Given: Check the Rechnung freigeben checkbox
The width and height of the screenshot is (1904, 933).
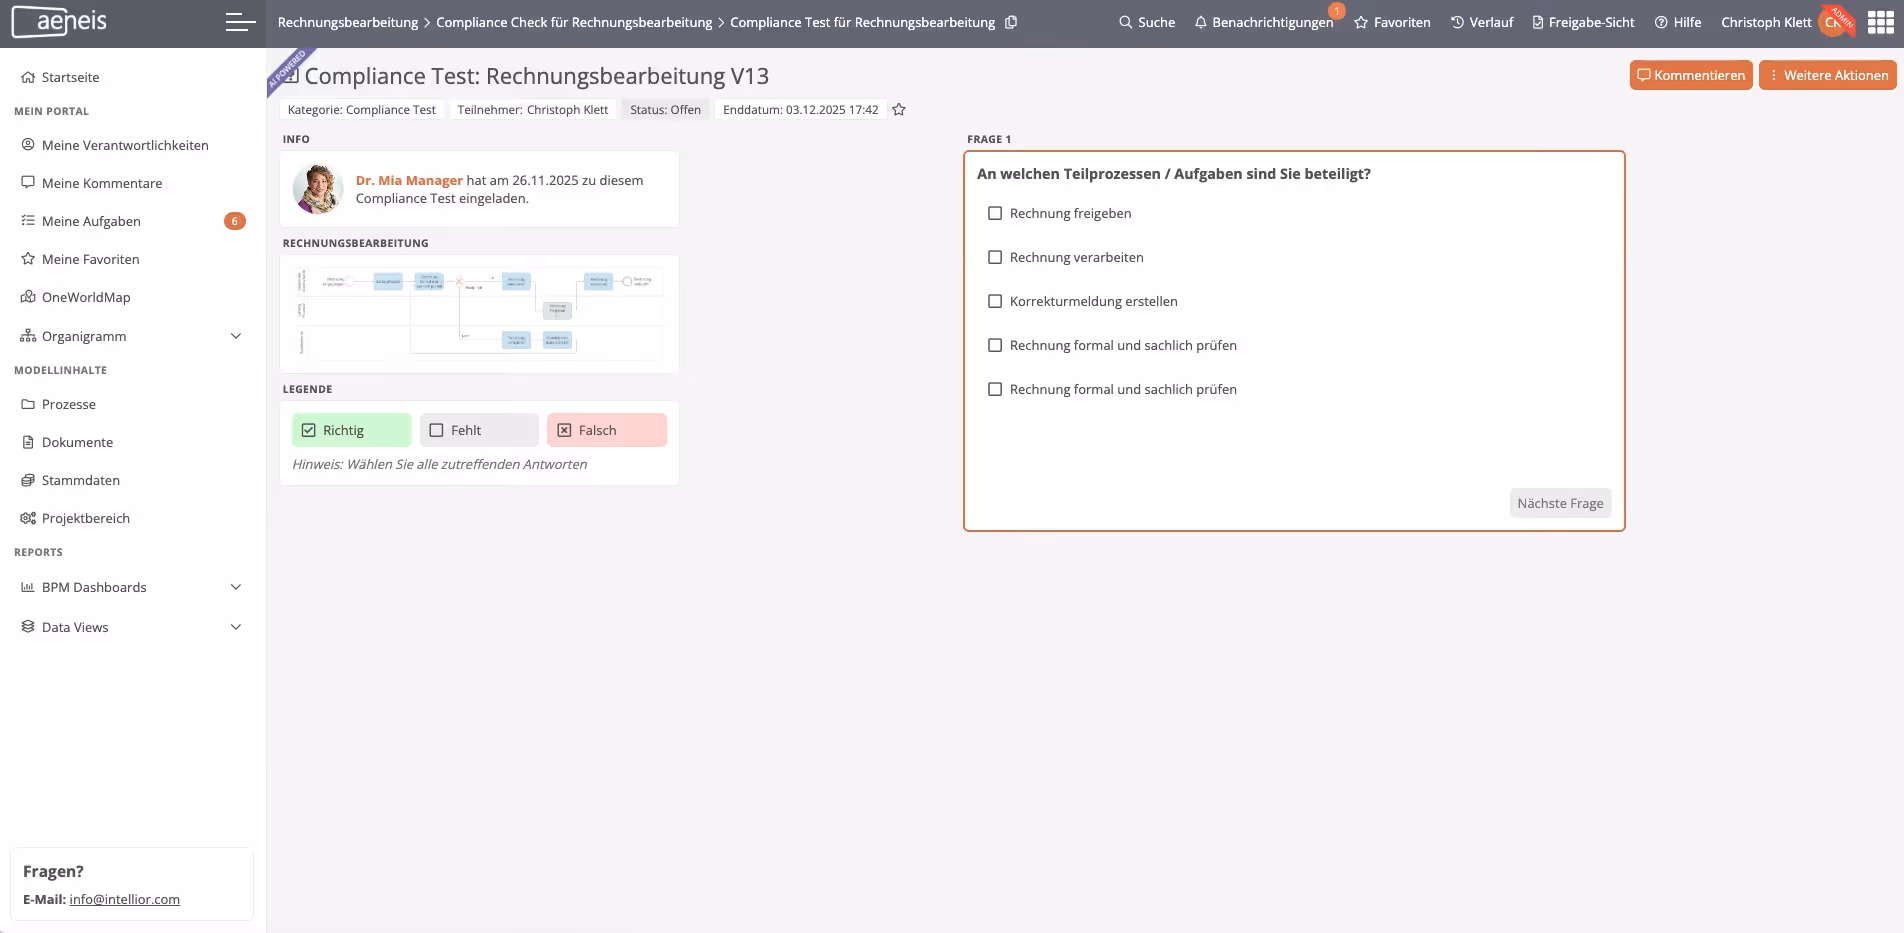Looking at the screenshot, I should tap(994, 213).
